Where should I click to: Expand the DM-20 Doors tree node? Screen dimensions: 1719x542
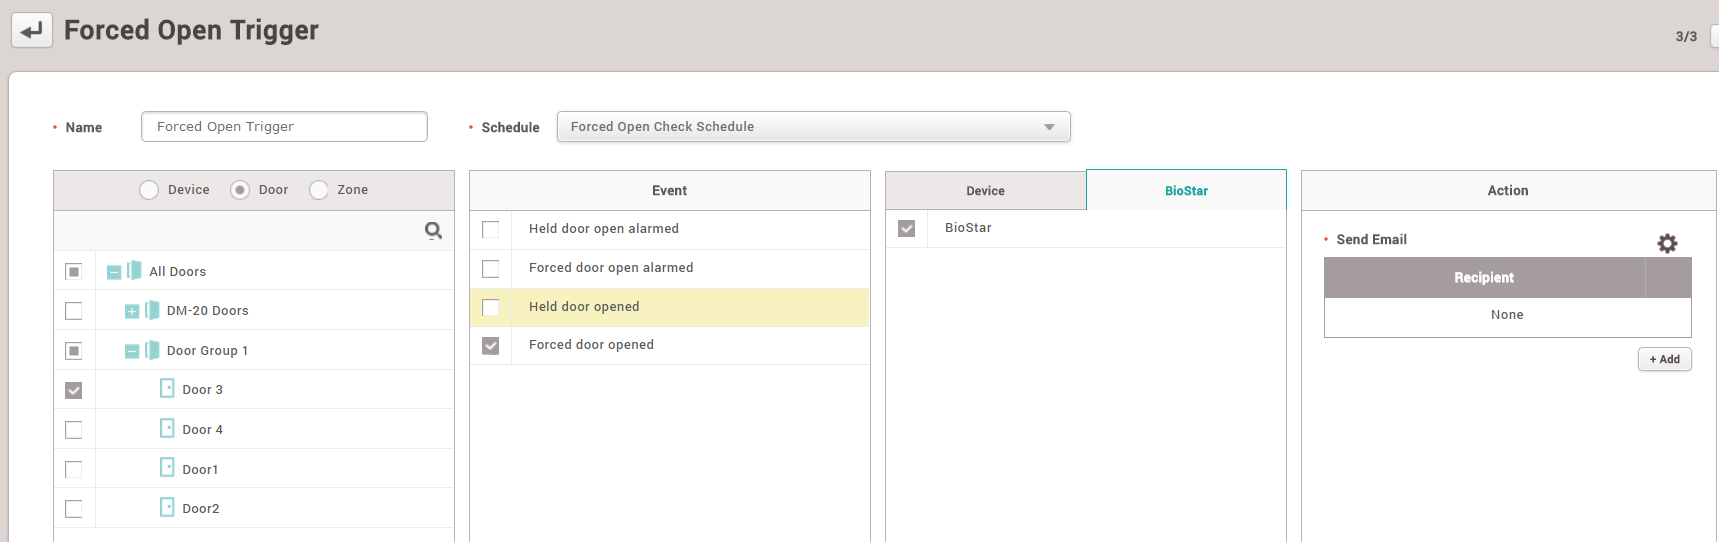(132, 311)
